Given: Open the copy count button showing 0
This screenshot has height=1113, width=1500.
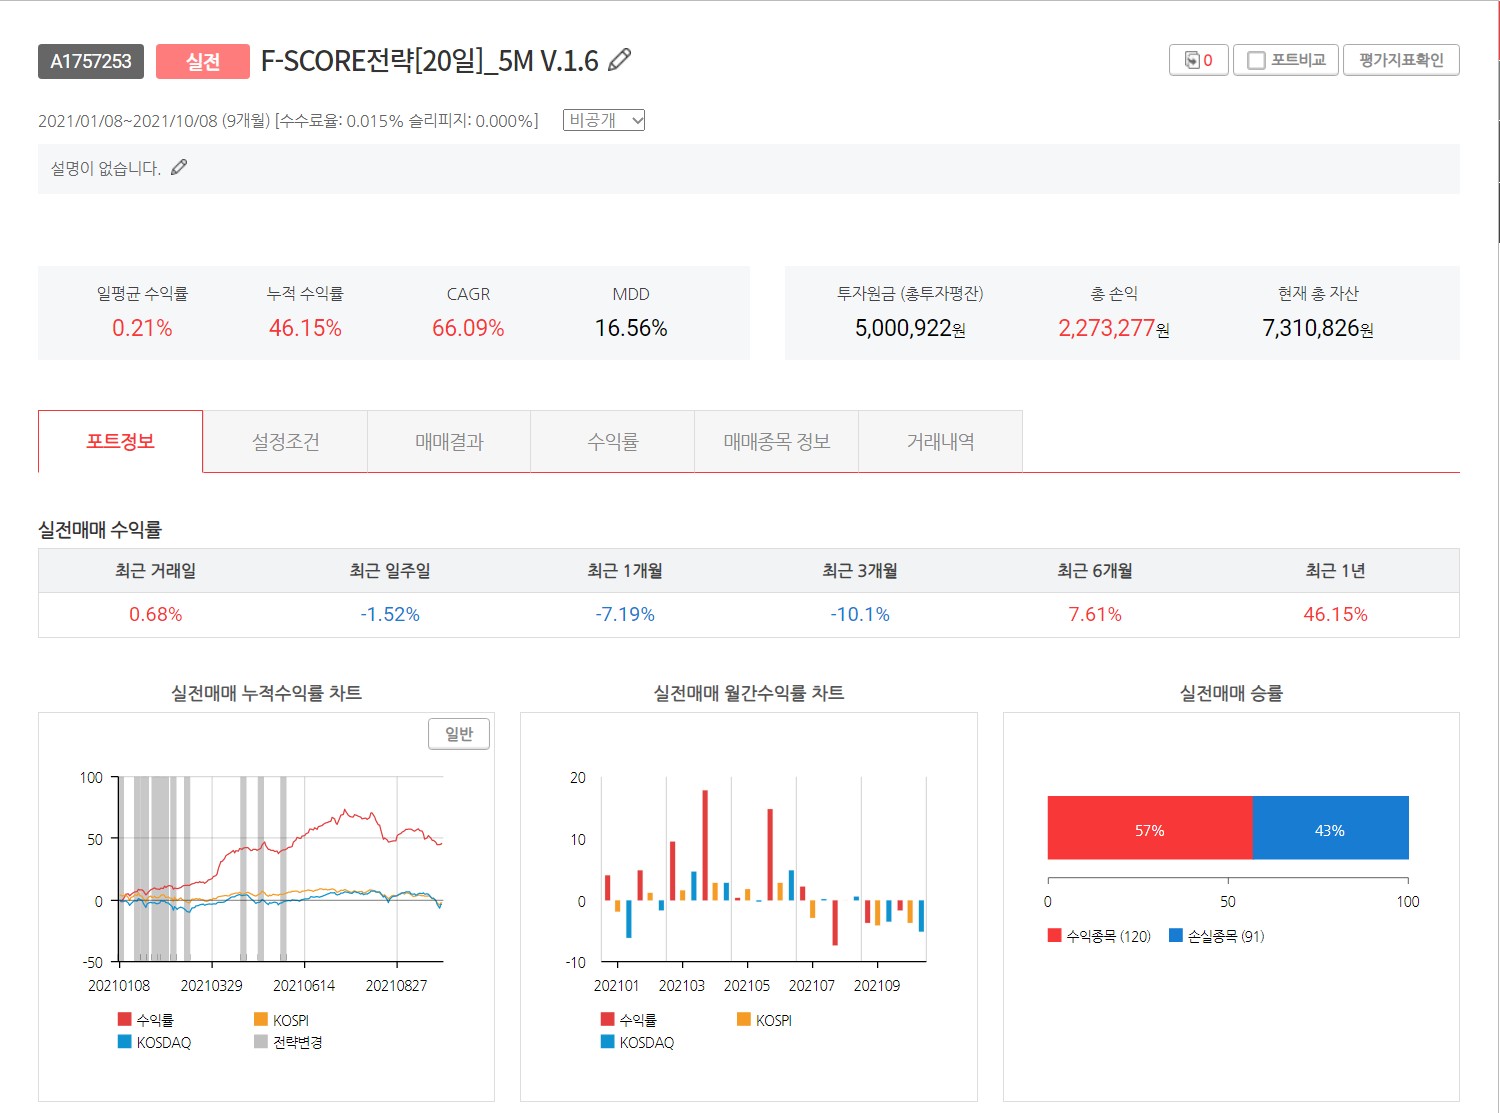Looking at the screenshot, I should pyautogui.click(x=1198, y=60).
